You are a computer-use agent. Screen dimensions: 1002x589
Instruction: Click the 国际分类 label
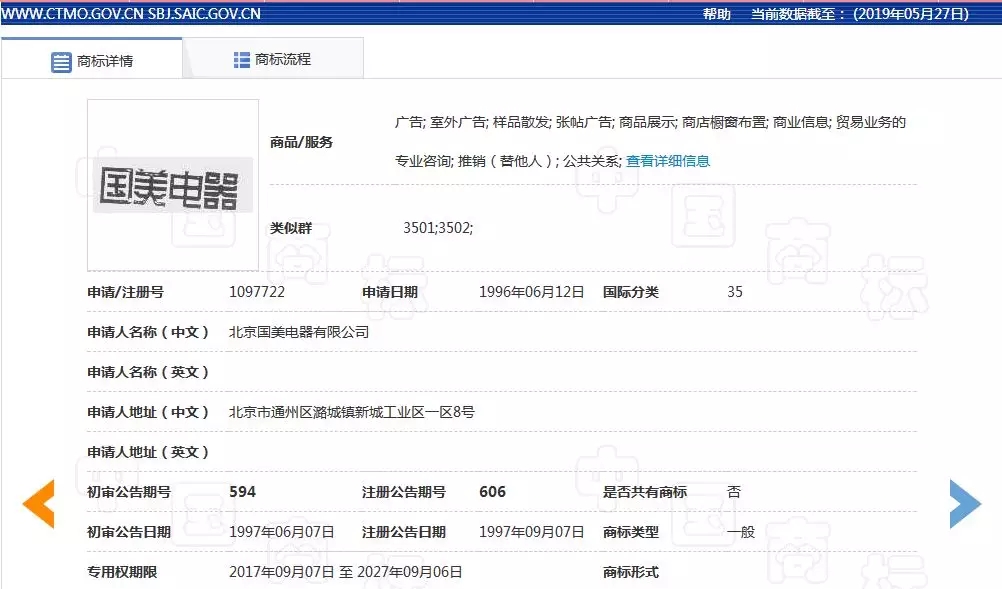tap(631, 292)
